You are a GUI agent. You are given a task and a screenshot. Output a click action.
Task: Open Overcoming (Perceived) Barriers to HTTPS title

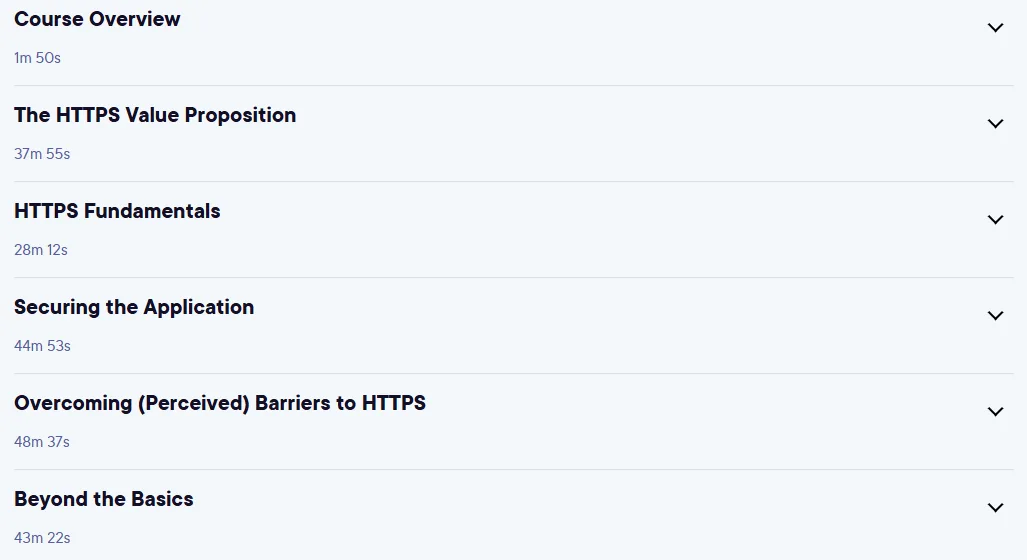click(220, 403)
